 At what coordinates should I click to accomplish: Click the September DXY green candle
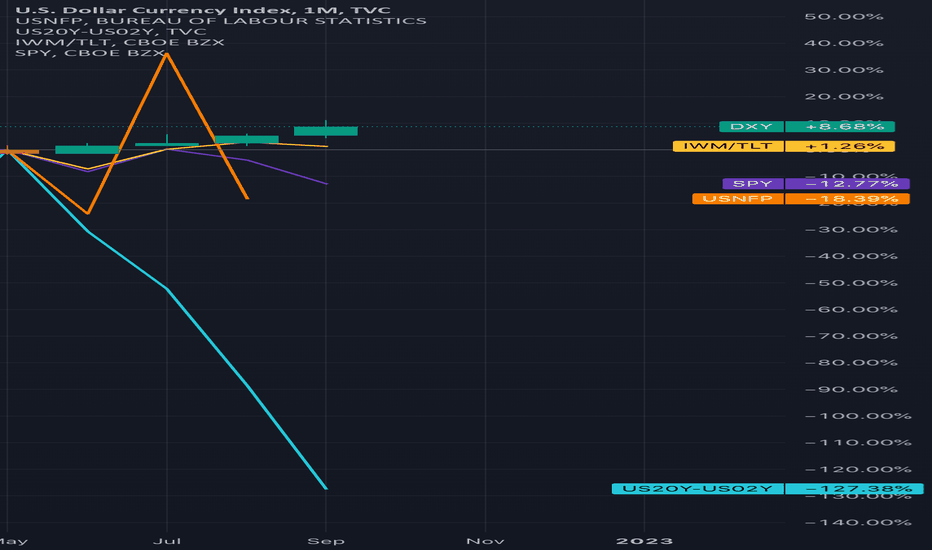tap(326, 131)
